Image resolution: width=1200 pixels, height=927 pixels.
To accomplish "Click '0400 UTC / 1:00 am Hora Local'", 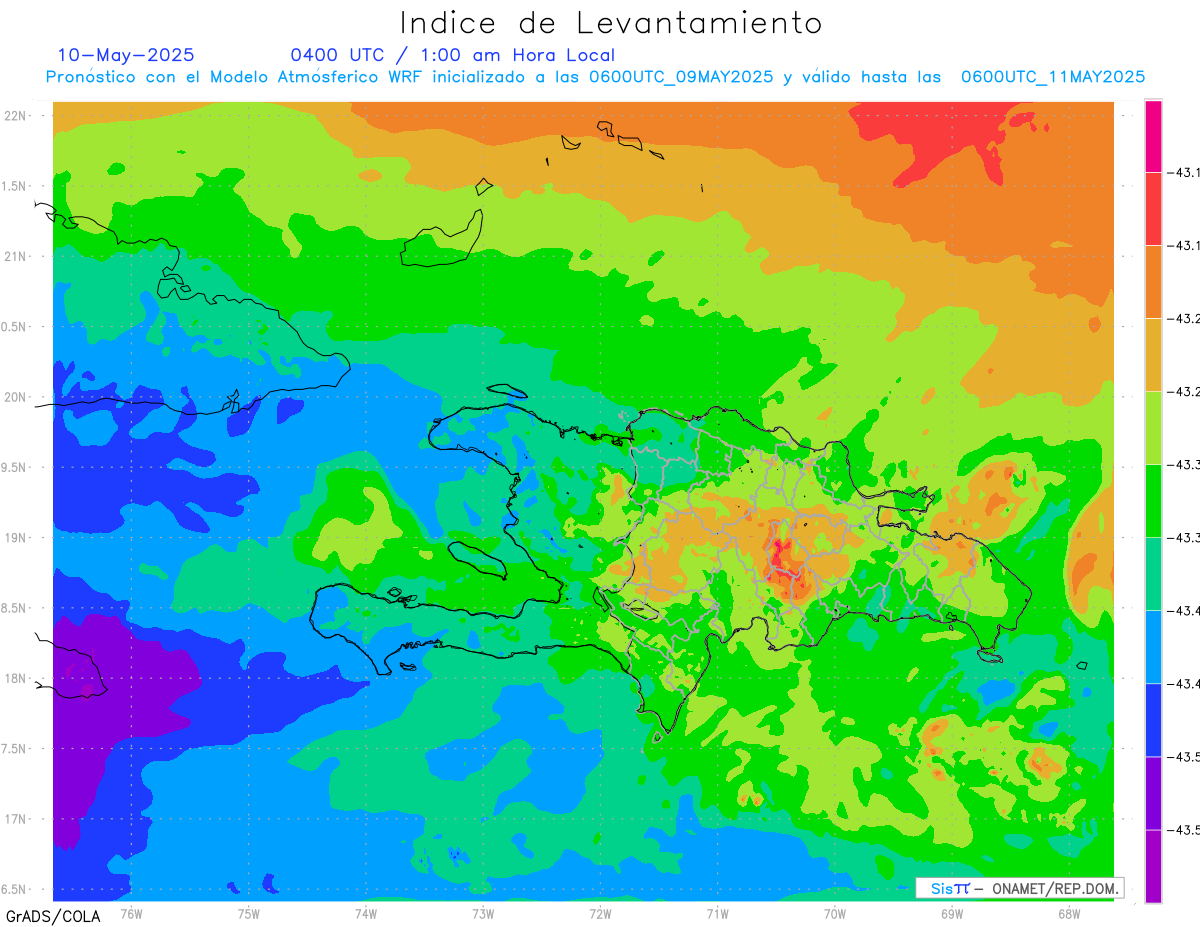I will (x=453, y=55).
